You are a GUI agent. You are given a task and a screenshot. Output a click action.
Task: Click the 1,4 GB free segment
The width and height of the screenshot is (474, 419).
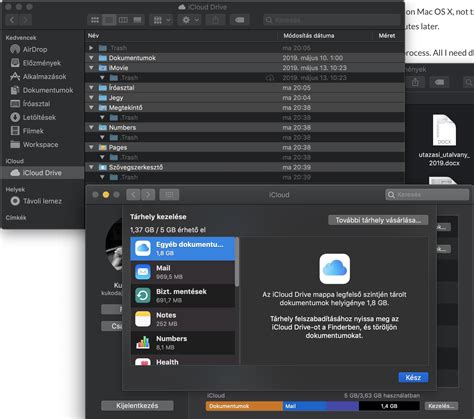(389, 406)
